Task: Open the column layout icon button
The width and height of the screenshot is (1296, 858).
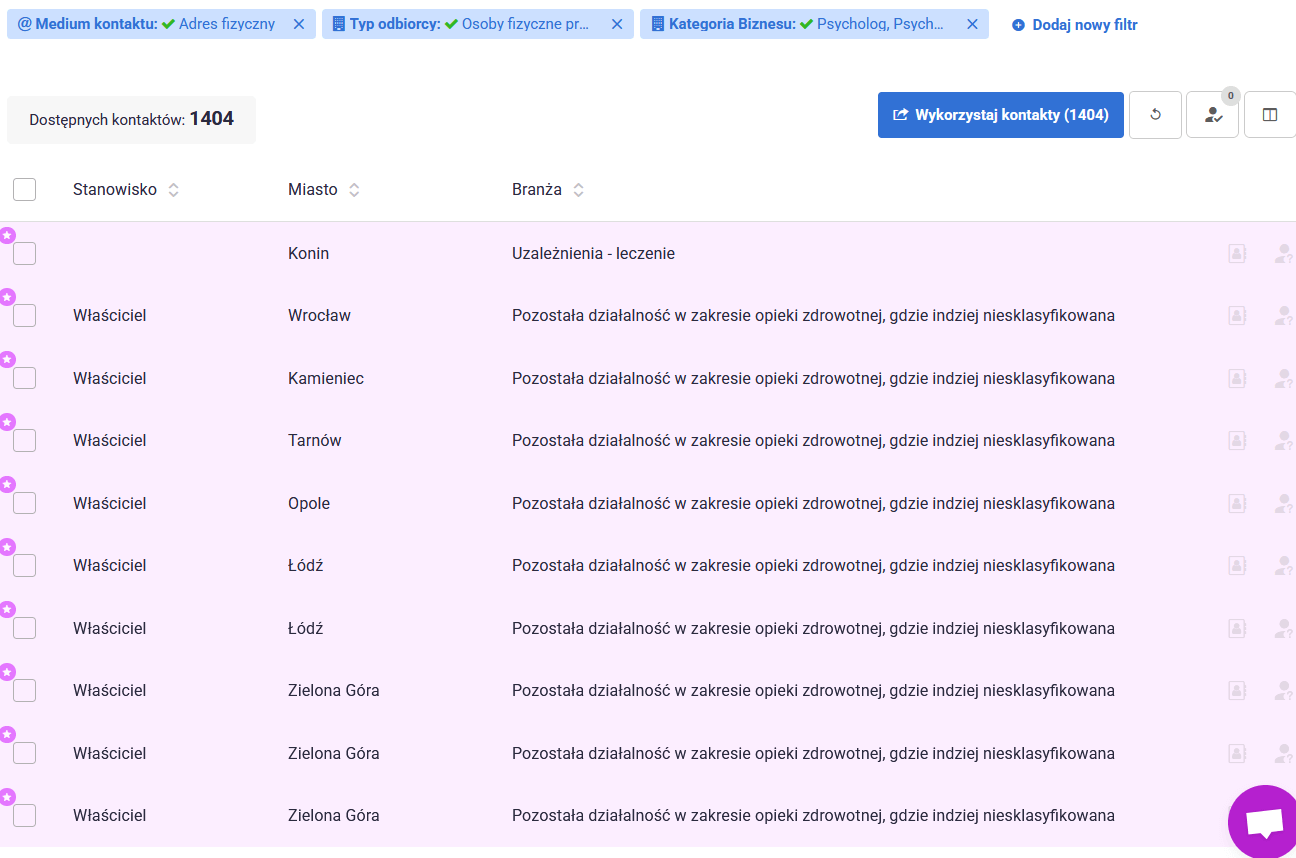Action: (x=1270, y=115)
